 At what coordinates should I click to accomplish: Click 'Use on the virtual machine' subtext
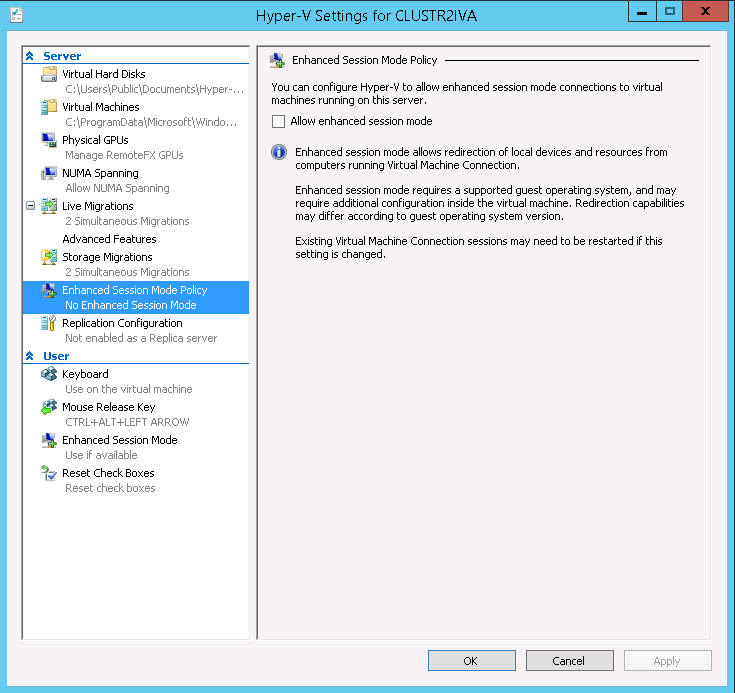tap(128, 389)
